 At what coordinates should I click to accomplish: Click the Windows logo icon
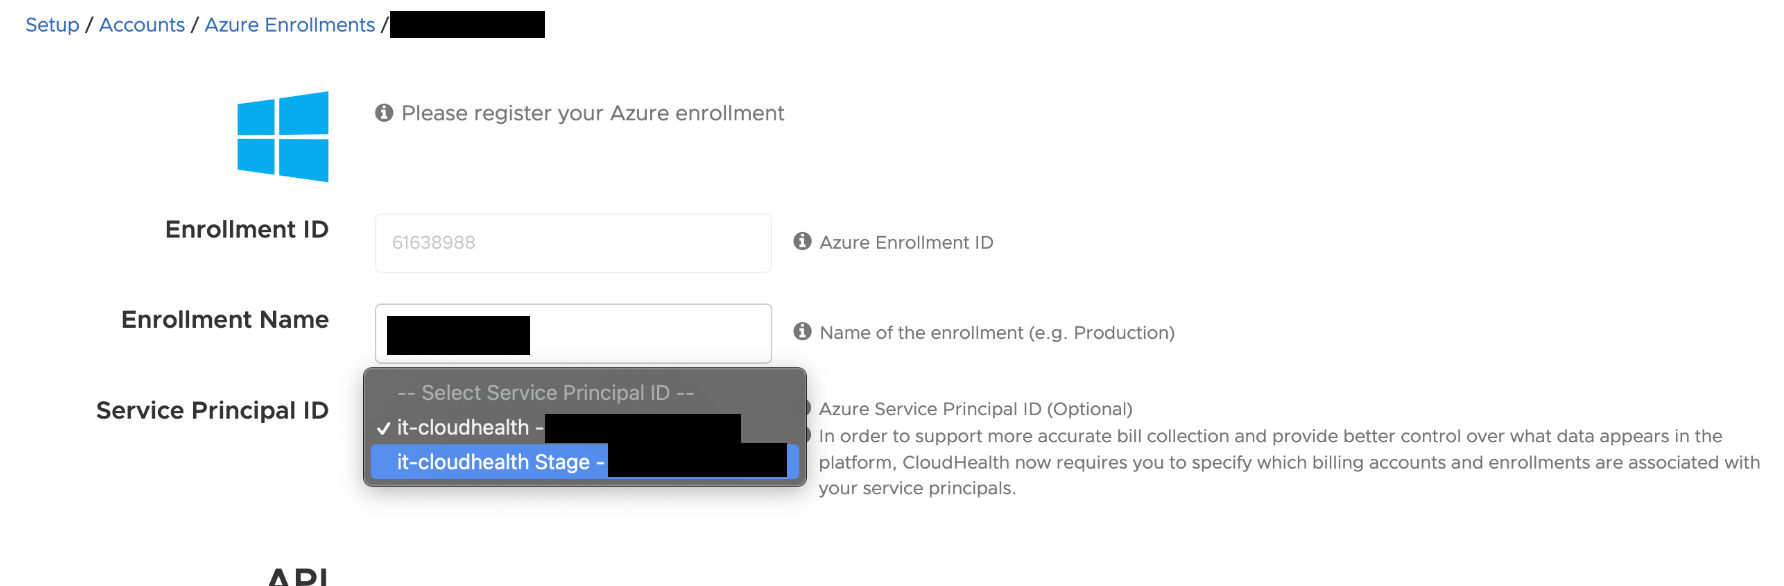(283, 137)
